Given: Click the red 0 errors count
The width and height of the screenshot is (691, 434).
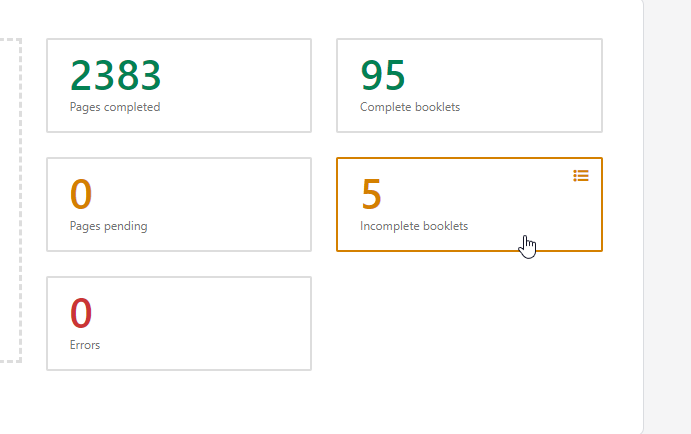Looking at the screenshot, I should coord(81,313).
